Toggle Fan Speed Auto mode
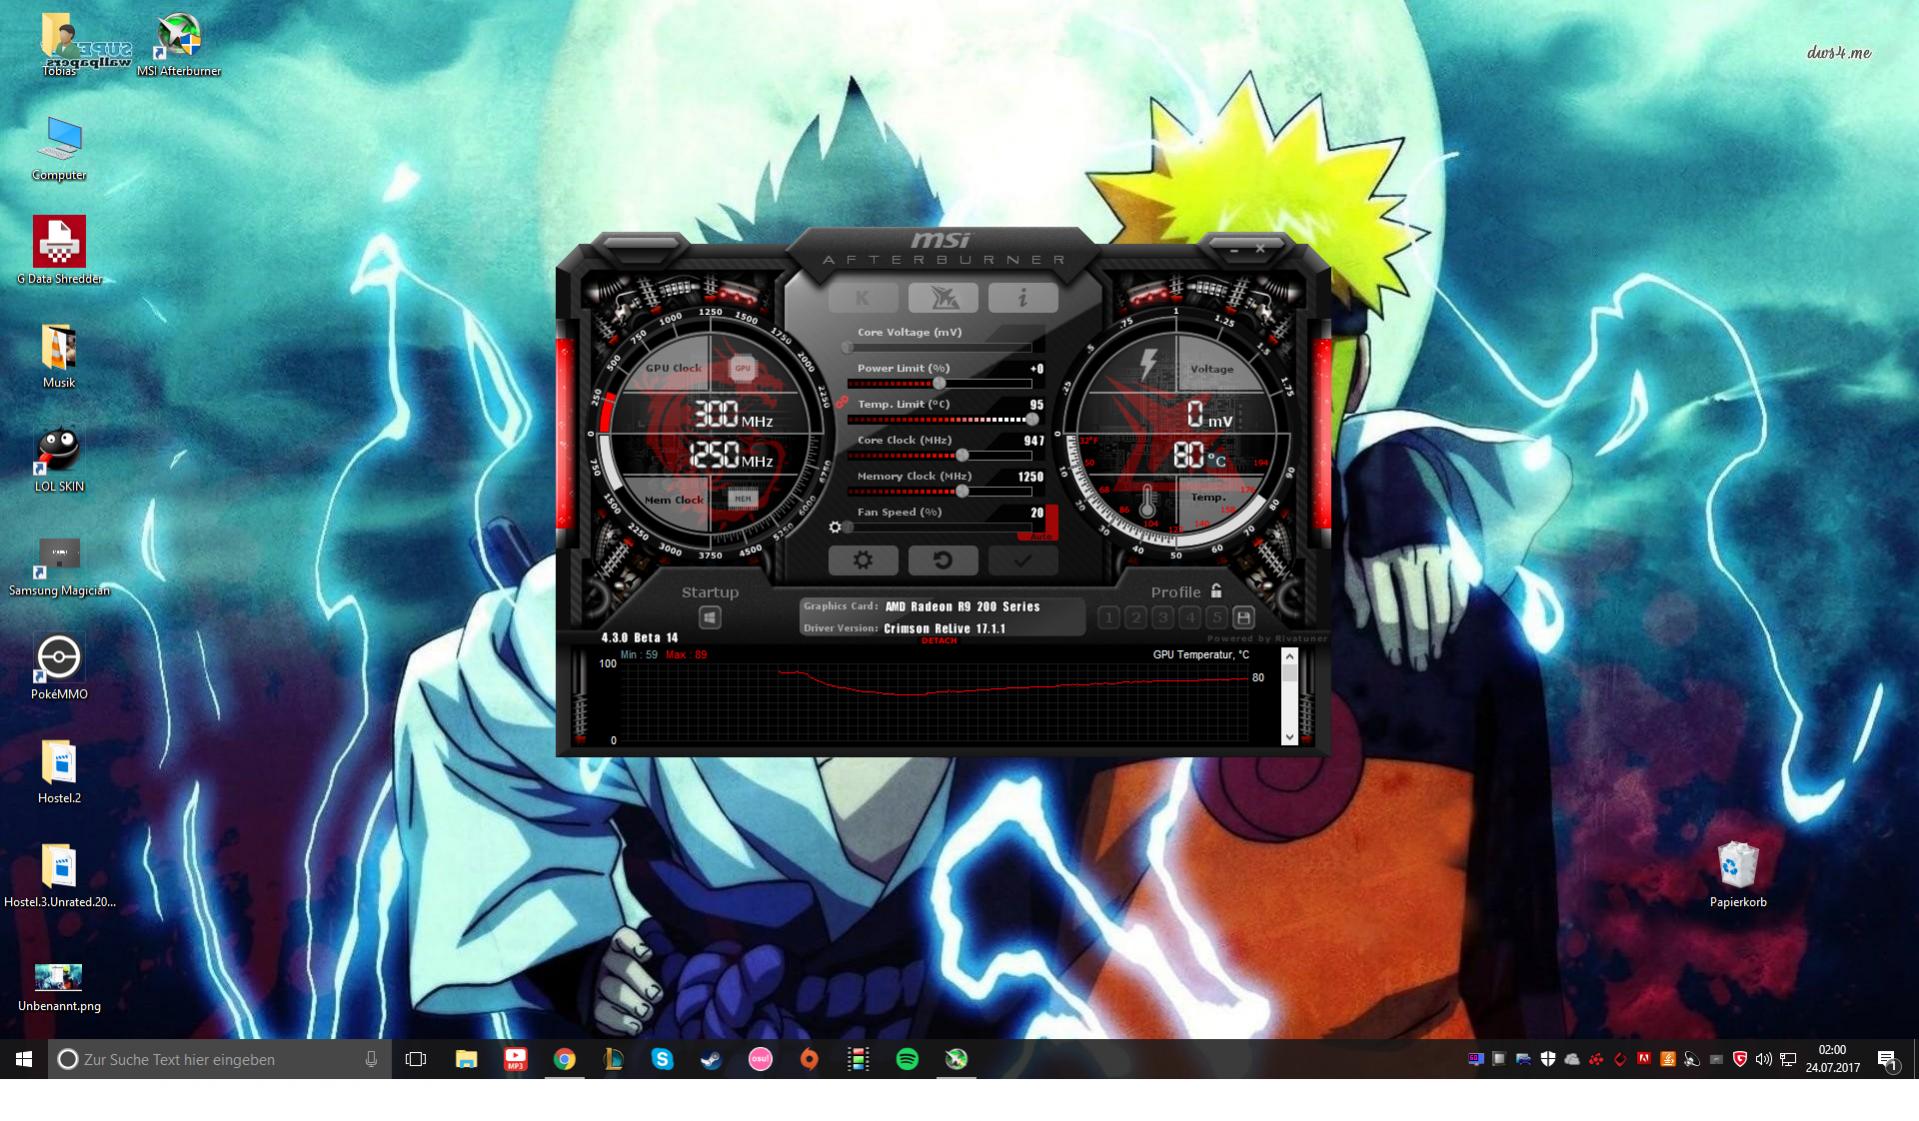This screenshot has width=1919, height=1121. 1042,536
